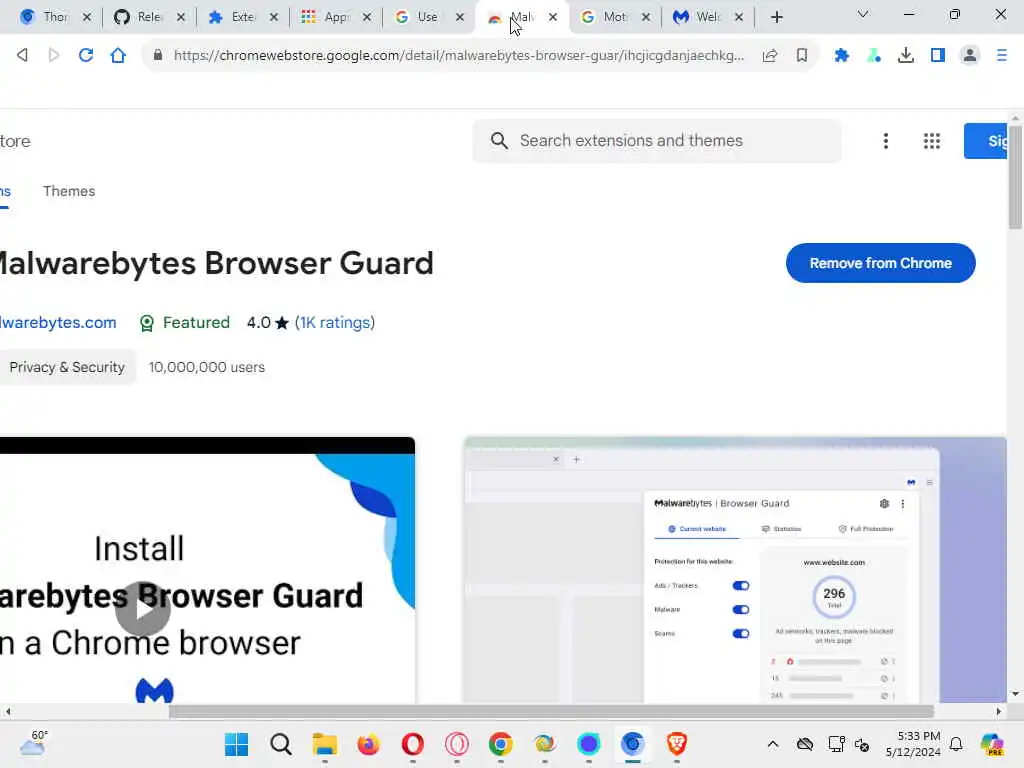Image resolution: width=1024 pixels, height=768 pixels.
Task: Close the Malwarebytes Web Store tab
Action: pyautogui.click(x=553, y=17)
